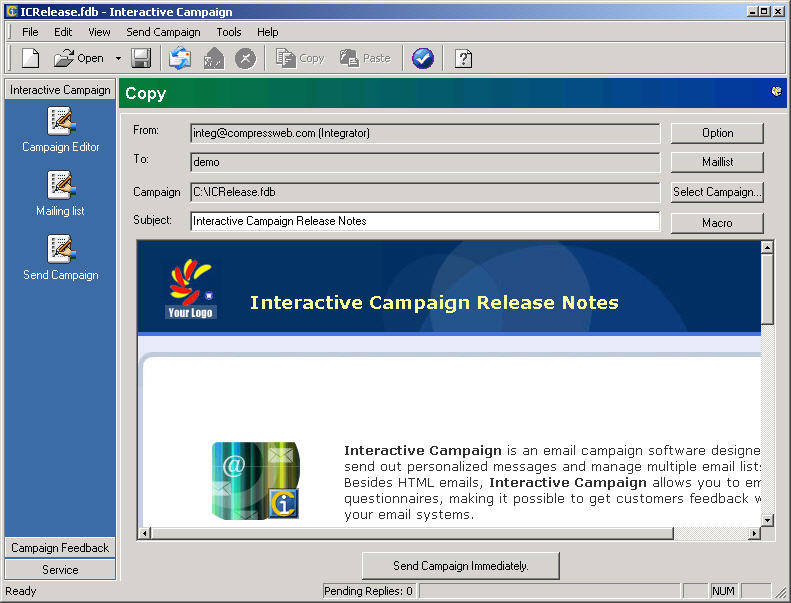Click the Macro button
Screen dimensions: 791x603
717,223
